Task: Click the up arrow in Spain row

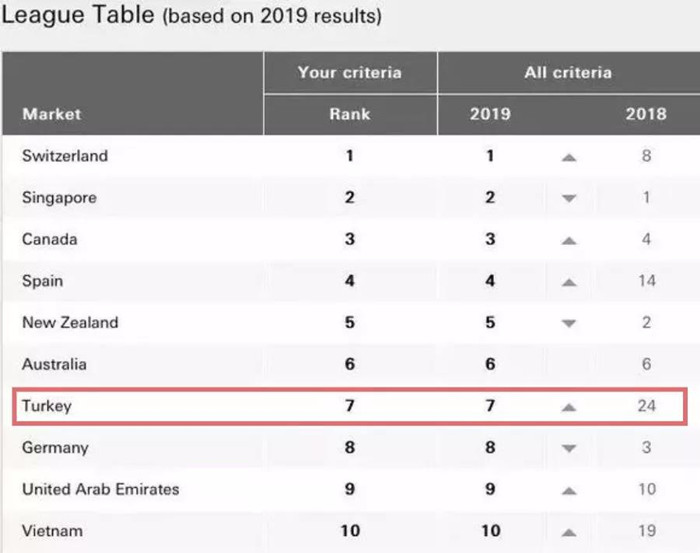Action: (x=569, y=282)
